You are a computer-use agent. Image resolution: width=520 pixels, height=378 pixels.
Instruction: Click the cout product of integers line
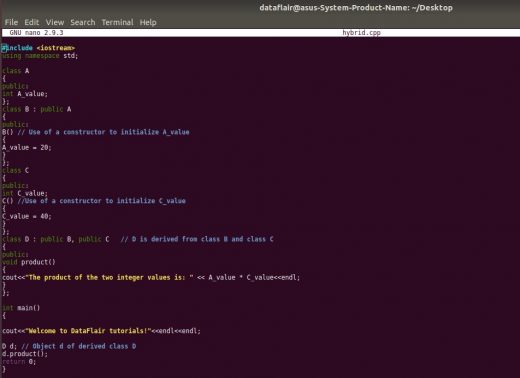point(151,277)
